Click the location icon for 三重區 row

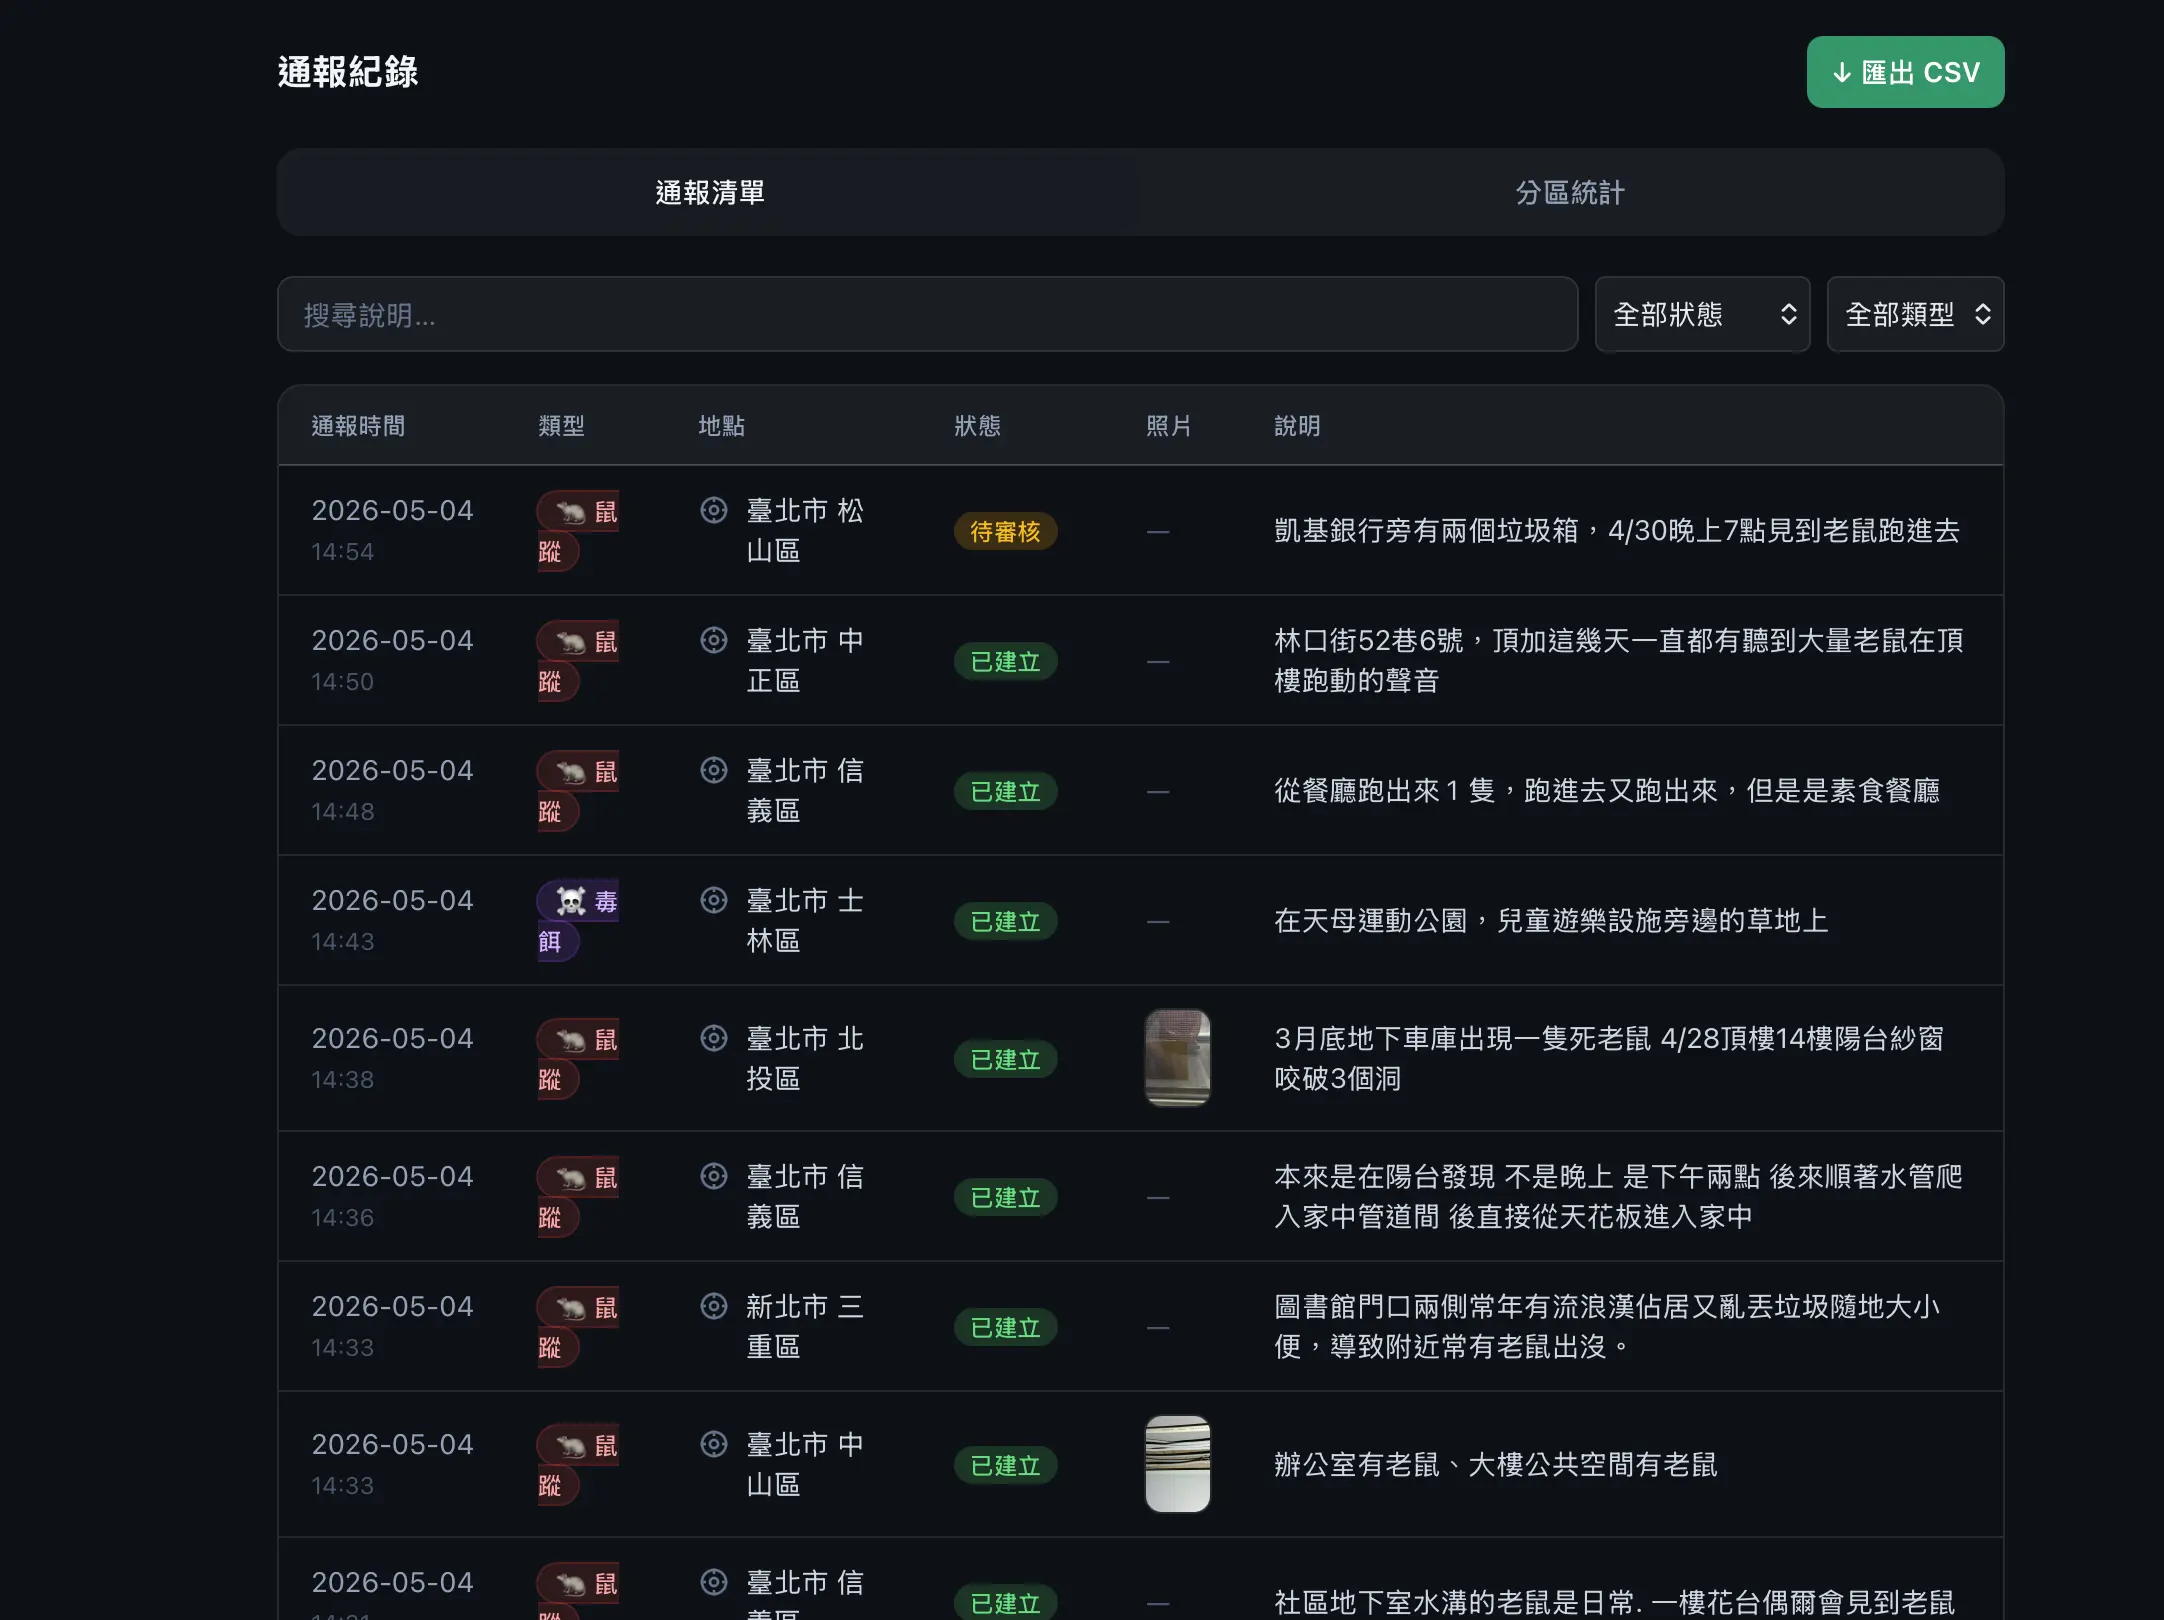(713, 1306)
